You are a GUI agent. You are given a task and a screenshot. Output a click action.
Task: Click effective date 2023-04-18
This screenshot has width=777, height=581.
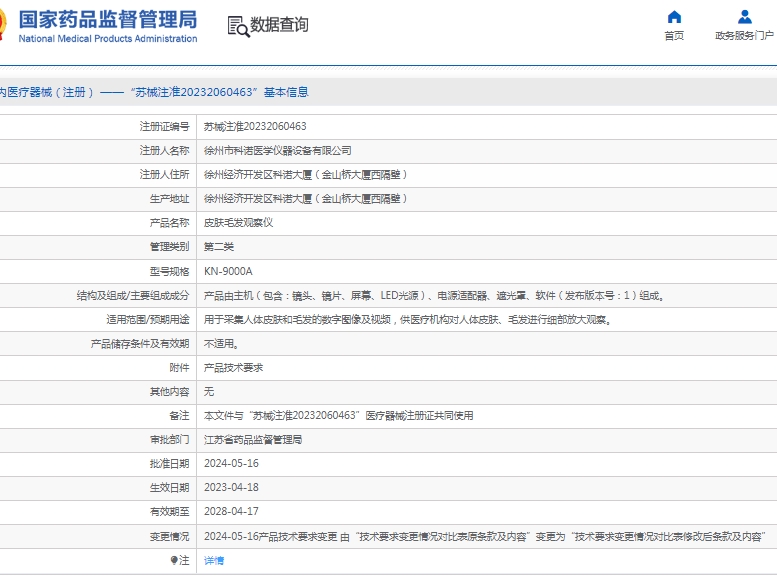pos(231,487)
